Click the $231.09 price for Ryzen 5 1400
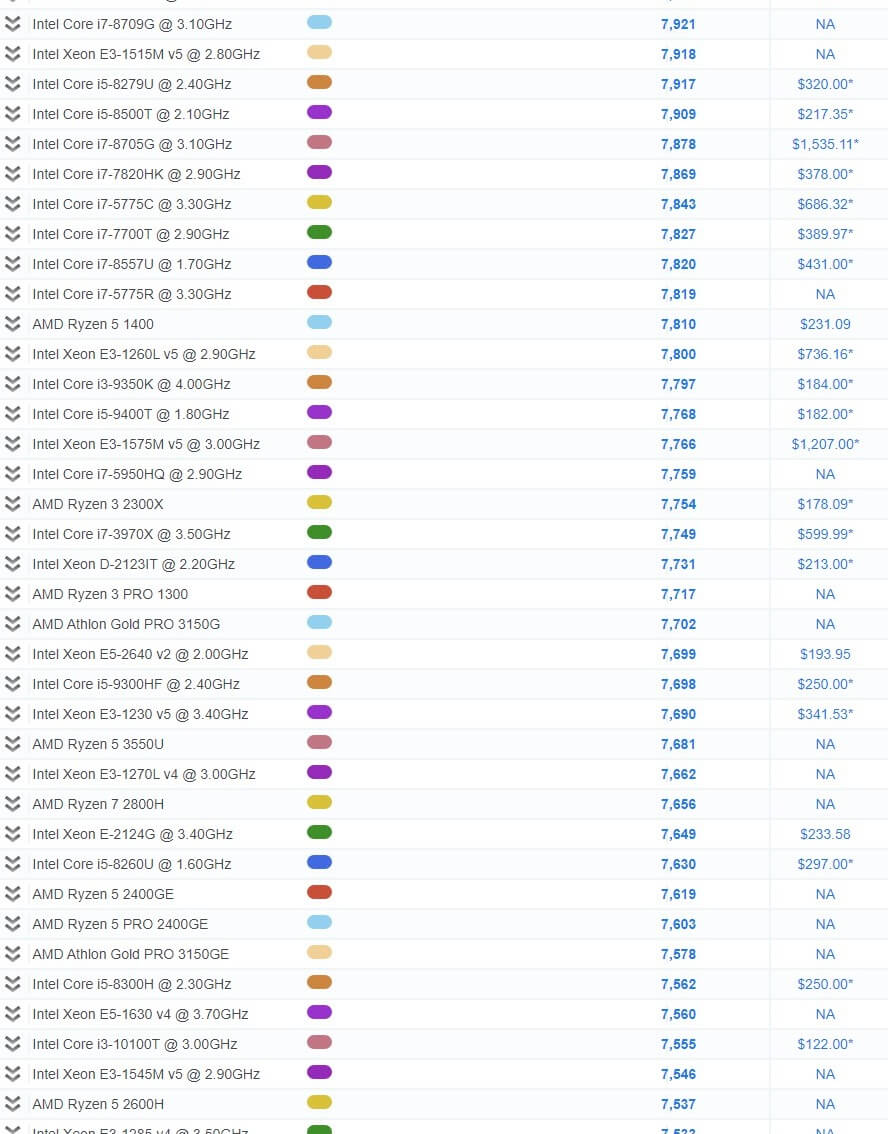This screenshot has width=888, height=1134. [825, 324]
